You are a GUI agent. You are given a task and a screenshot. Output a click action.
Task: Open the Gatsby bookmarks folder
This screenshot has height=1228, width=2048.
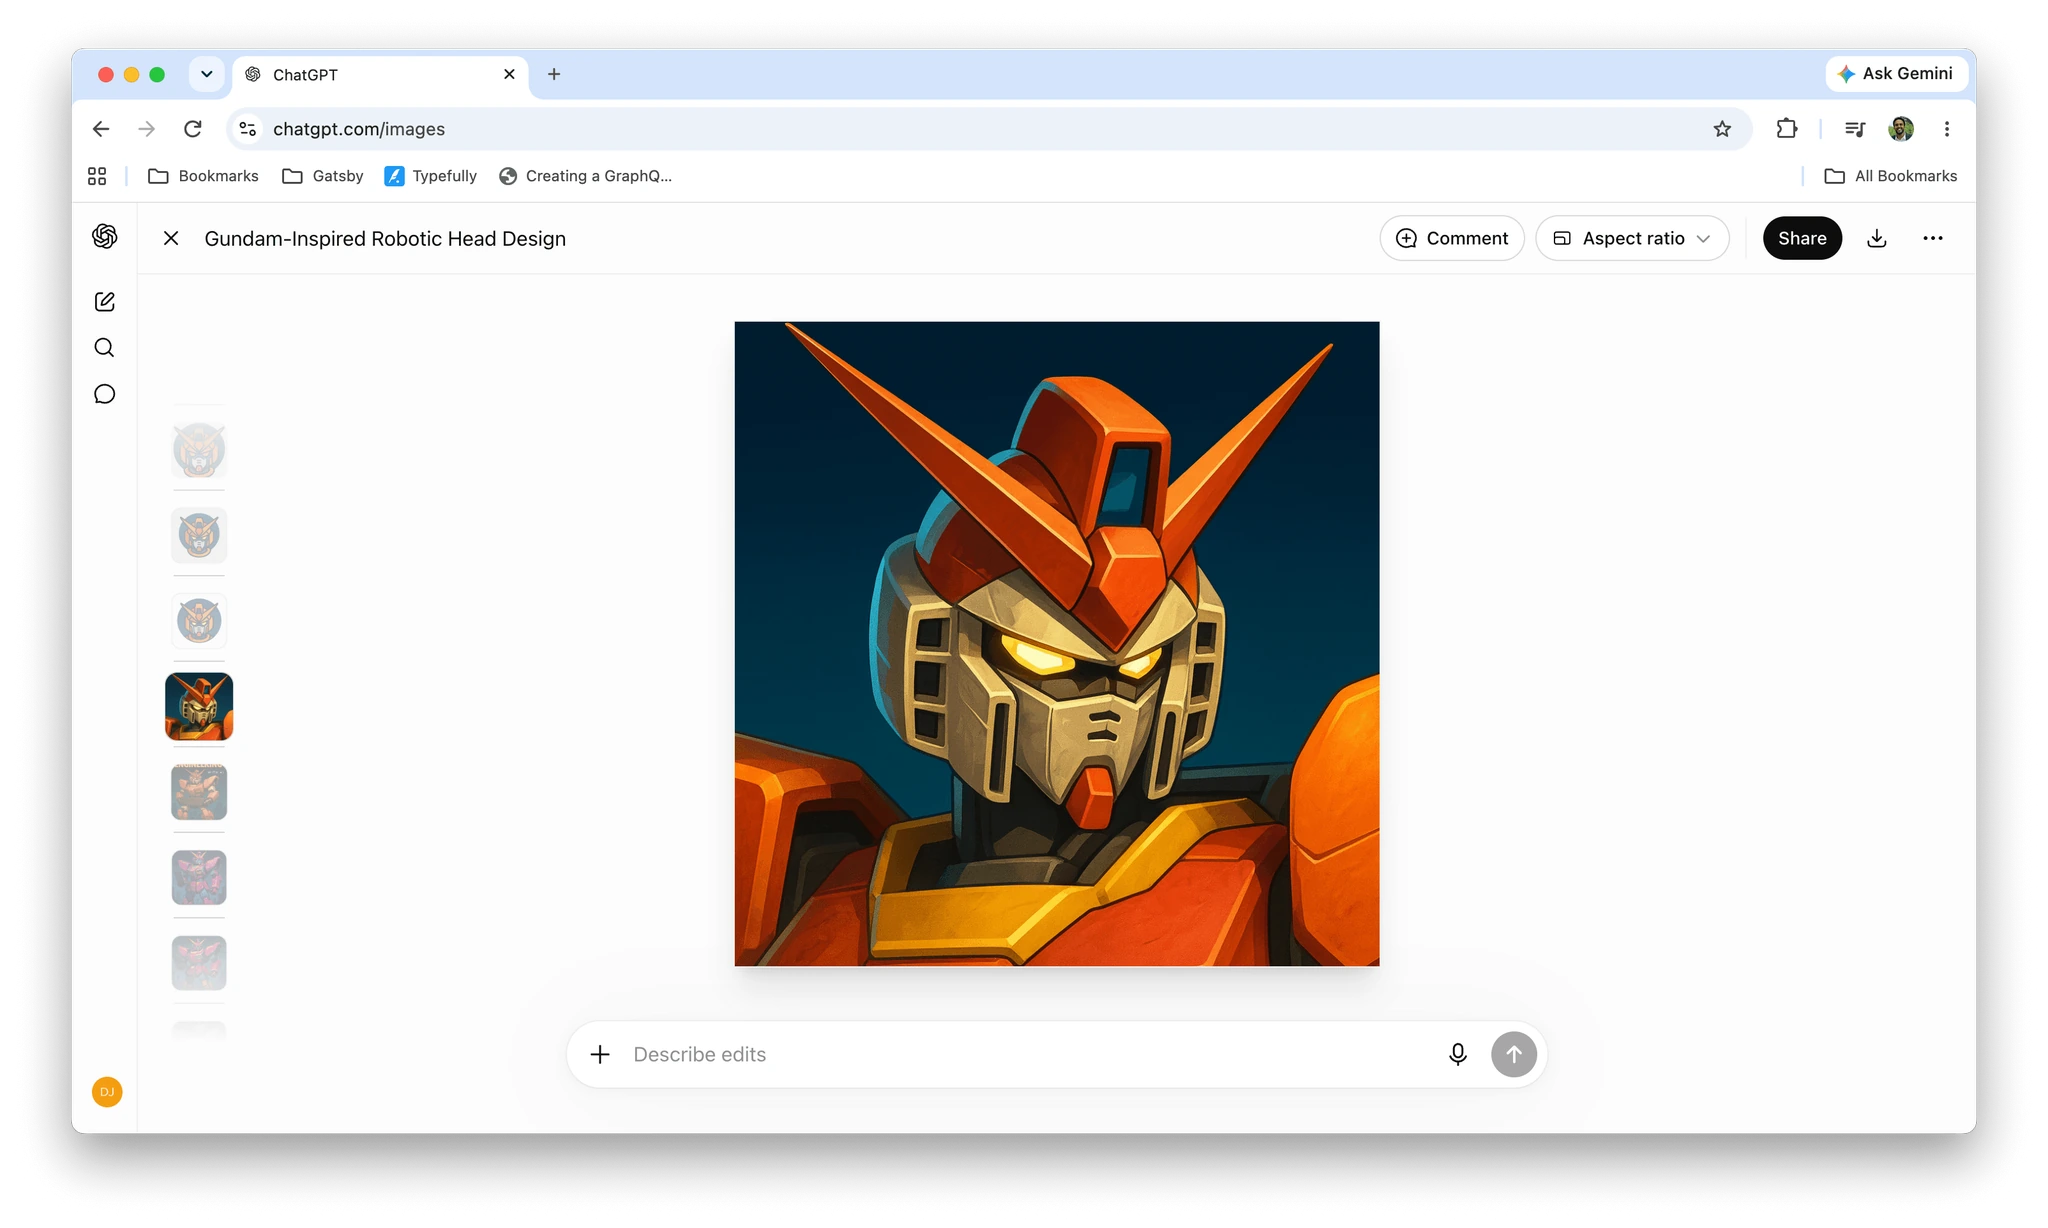tap(323, 176)
